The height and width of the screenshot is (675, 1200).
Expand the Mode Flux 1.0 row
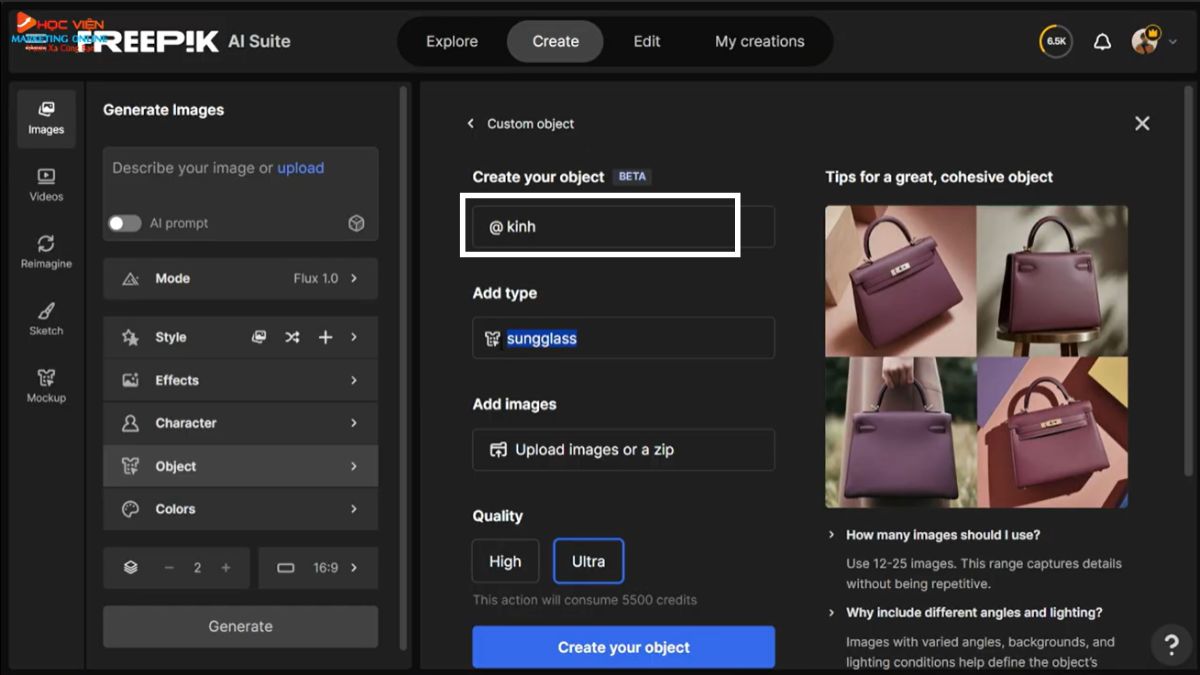[240, 278]
